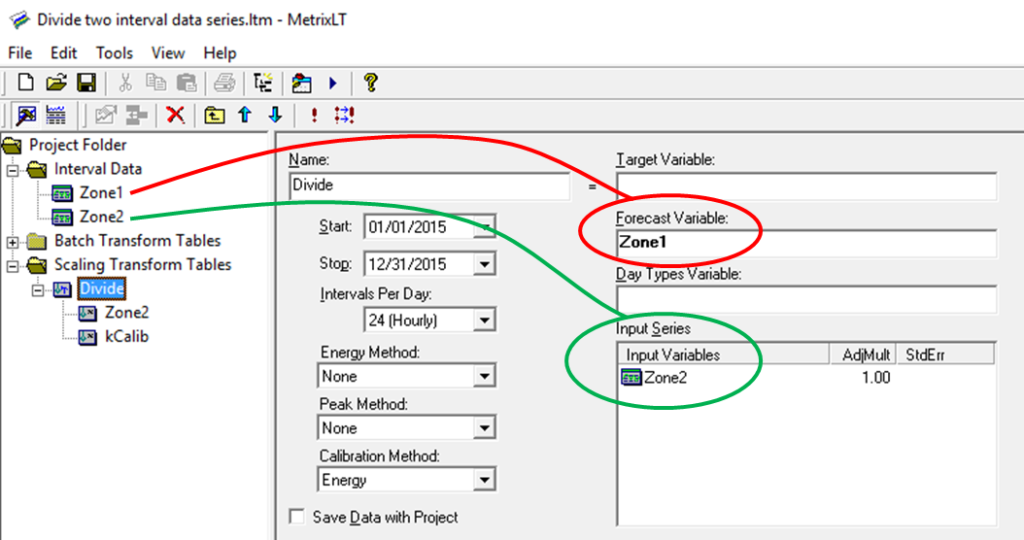Click the single red exclamation mark icon
The width and height of the screenshot is (1024, 540).
pyautogui.click(x=314, y=115)
